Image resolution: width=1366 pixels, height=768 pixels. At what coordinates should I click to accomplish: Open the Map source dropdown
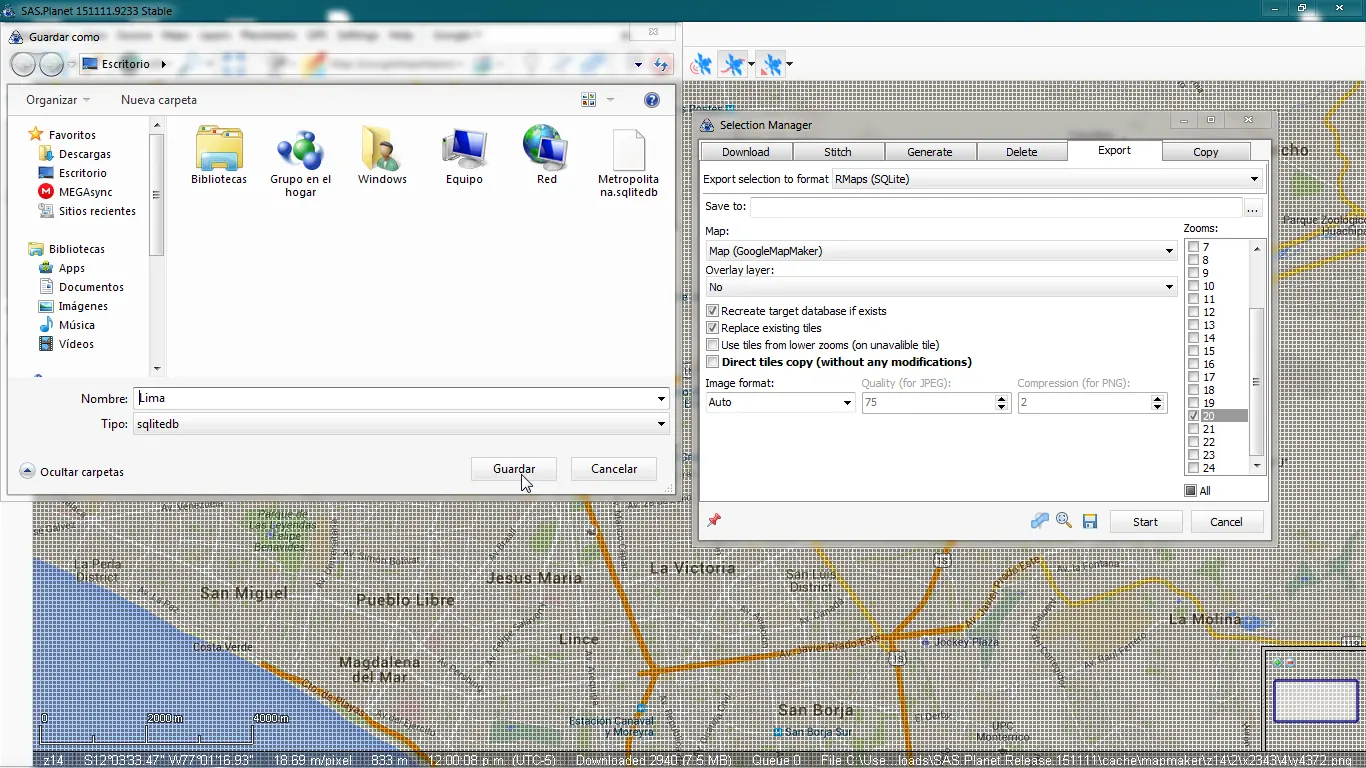click(941, 251)
